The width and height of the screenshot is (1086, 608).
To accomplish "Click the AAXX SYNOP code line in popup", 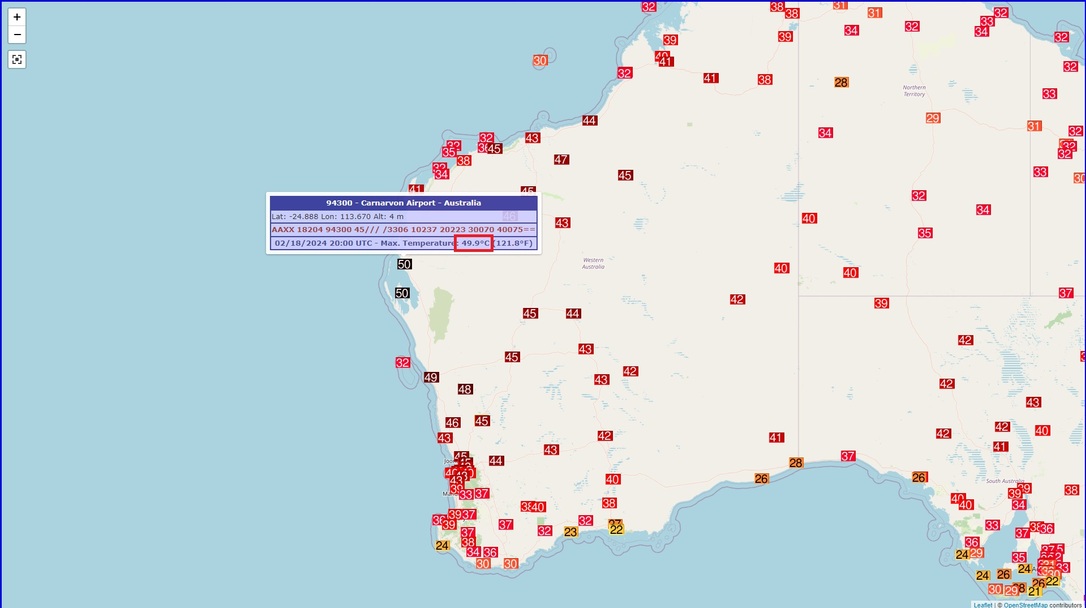I will click(403, 230).
